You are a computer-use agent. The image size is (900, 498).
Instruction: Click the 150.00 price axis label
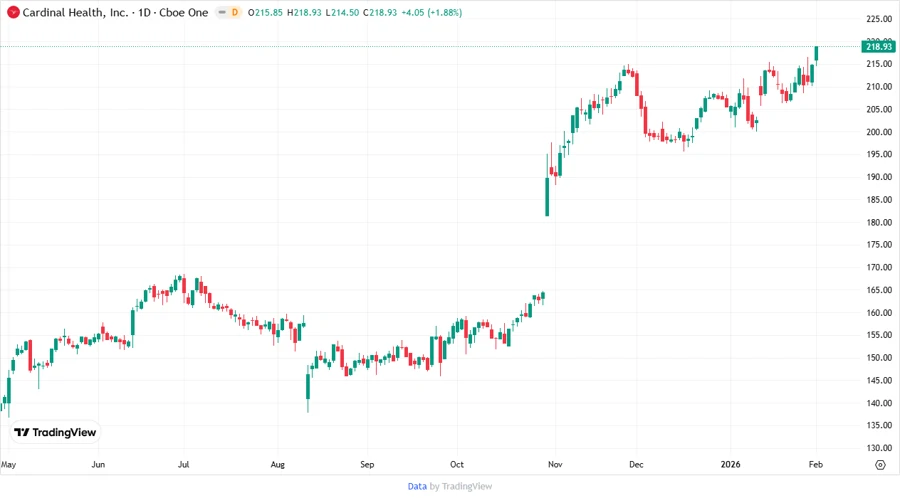tap(879, 357)
